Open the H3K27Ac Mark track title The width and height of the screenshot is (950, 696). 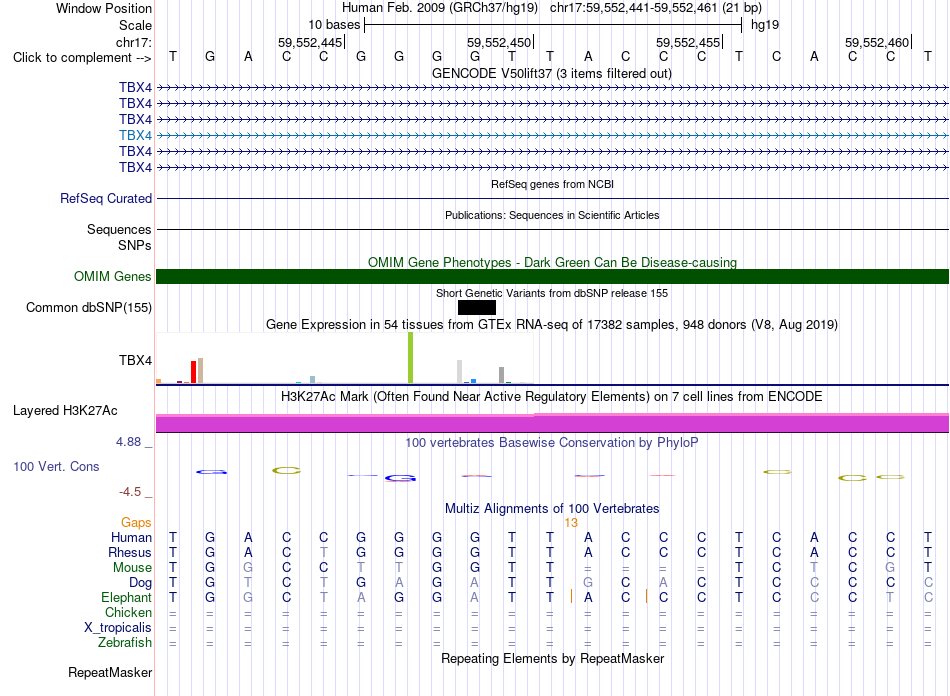[552, 397]
